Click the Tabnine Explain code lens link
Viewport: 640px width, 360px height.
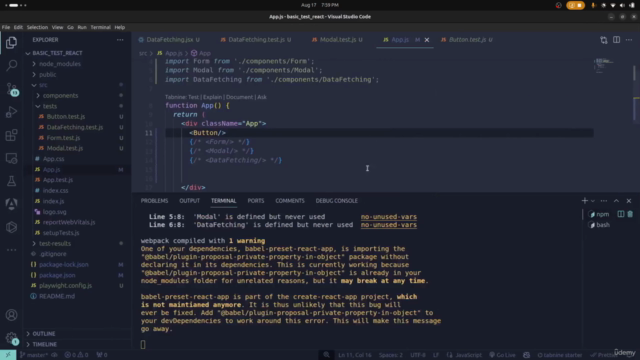(x=212, y=97)
